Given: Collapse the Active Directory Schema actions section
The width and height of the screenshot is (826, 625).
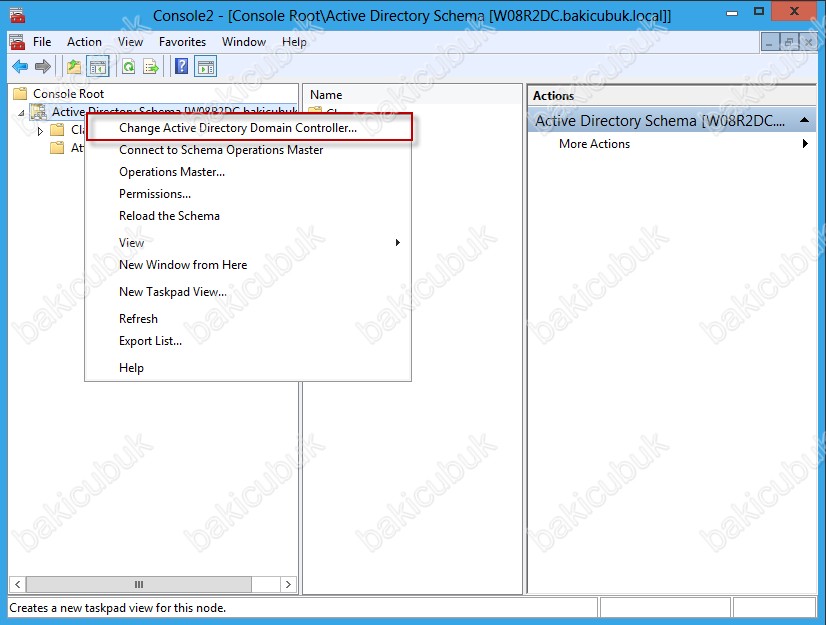Looking at the screenshot, I should (804, 120).
